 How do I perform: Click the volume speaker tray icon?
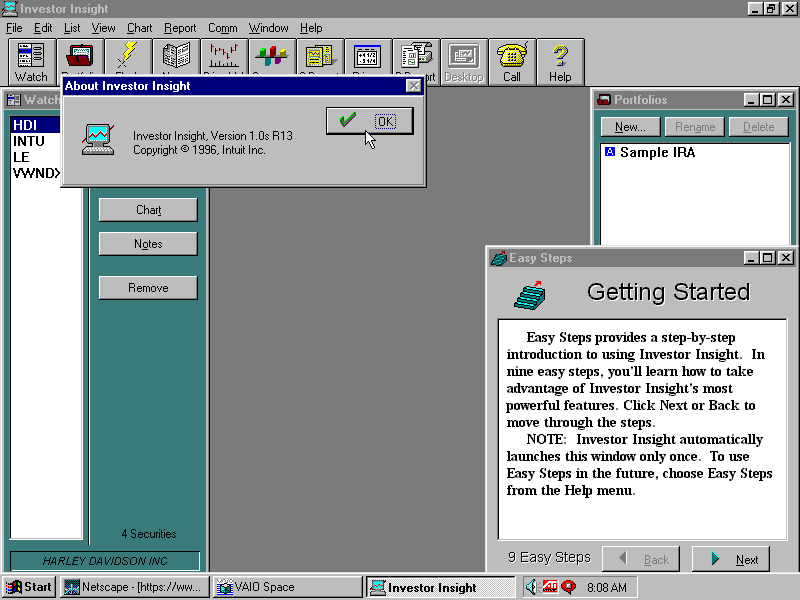532,587
